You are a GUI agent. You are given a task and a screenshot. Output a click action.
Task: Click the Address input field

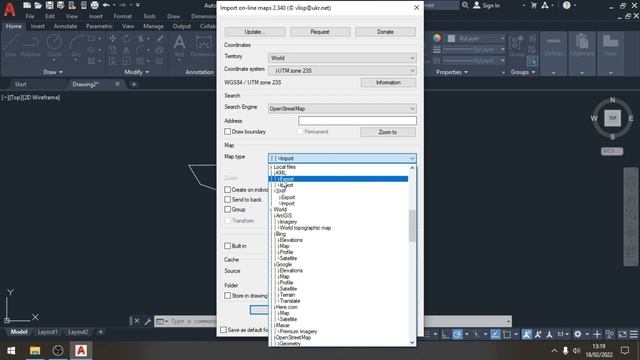357,121
